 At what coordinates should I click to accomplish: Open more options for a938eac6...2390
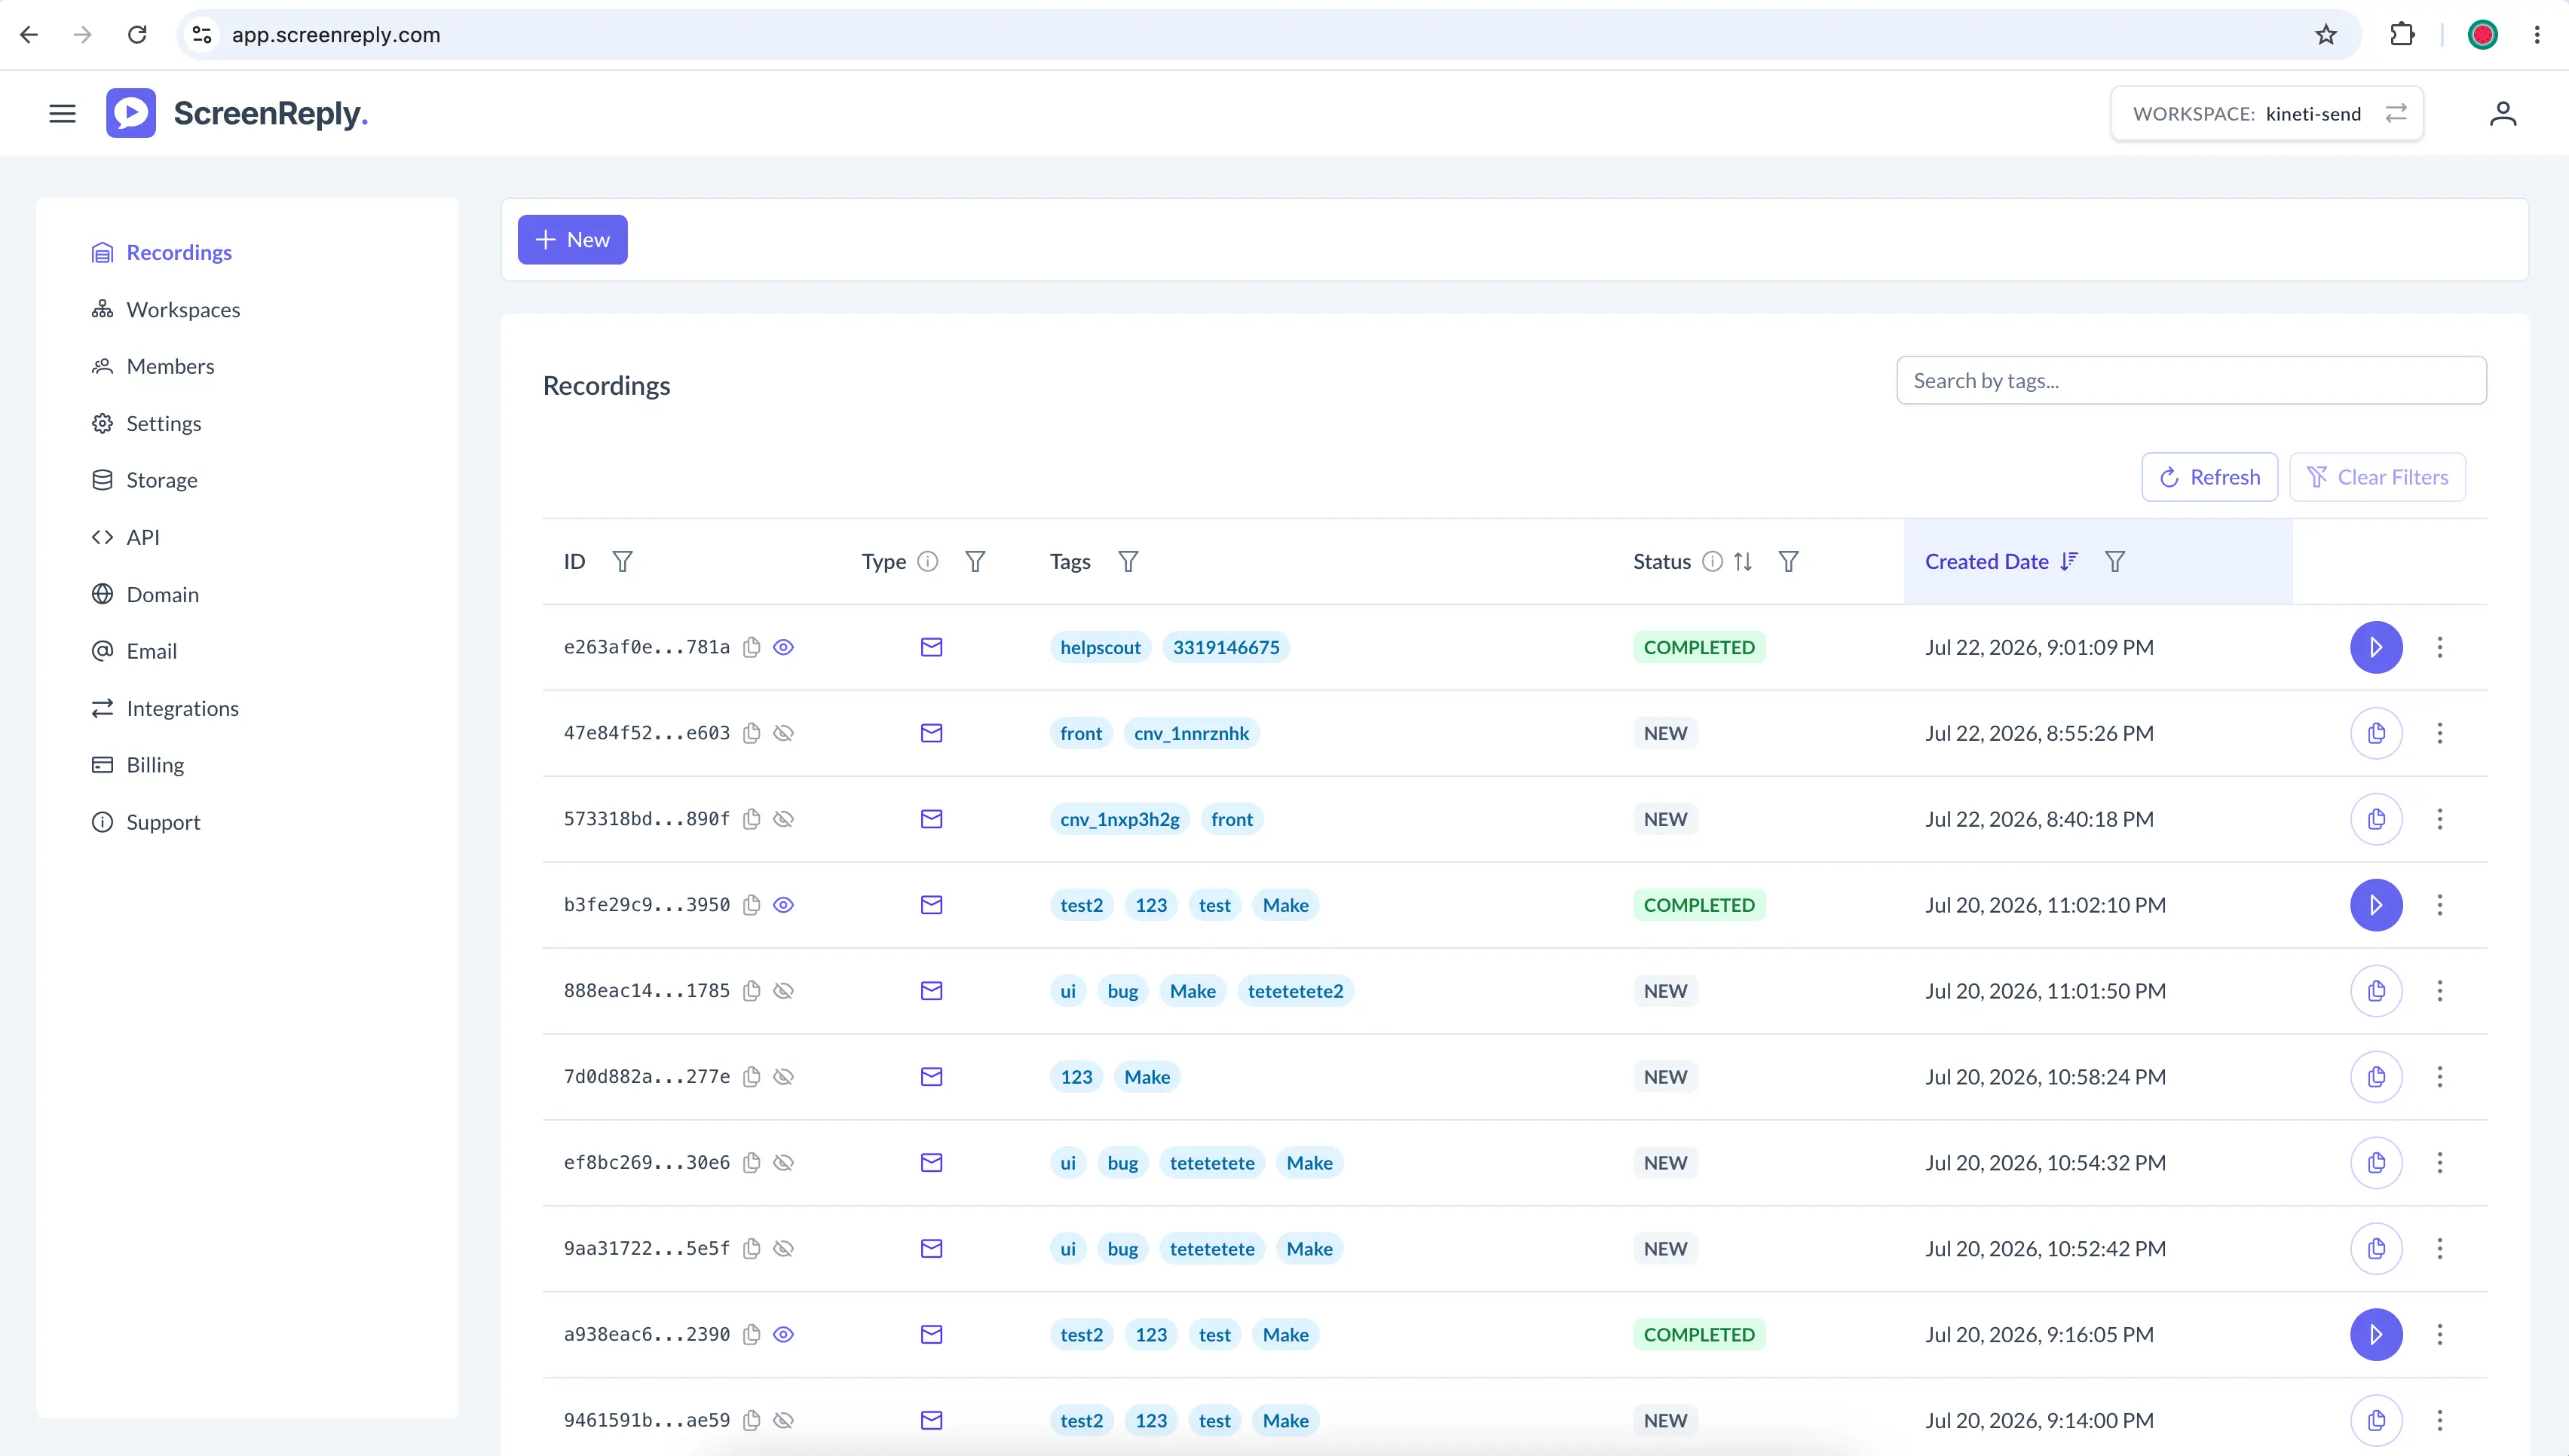pos(2440,1335)
